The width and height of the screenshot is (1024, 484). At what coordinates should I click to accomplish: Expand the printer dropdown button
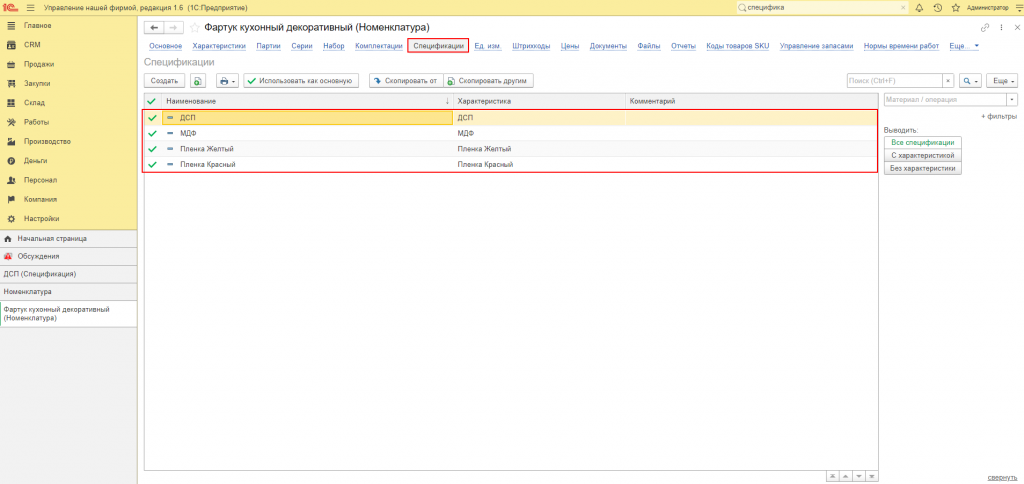227,80
